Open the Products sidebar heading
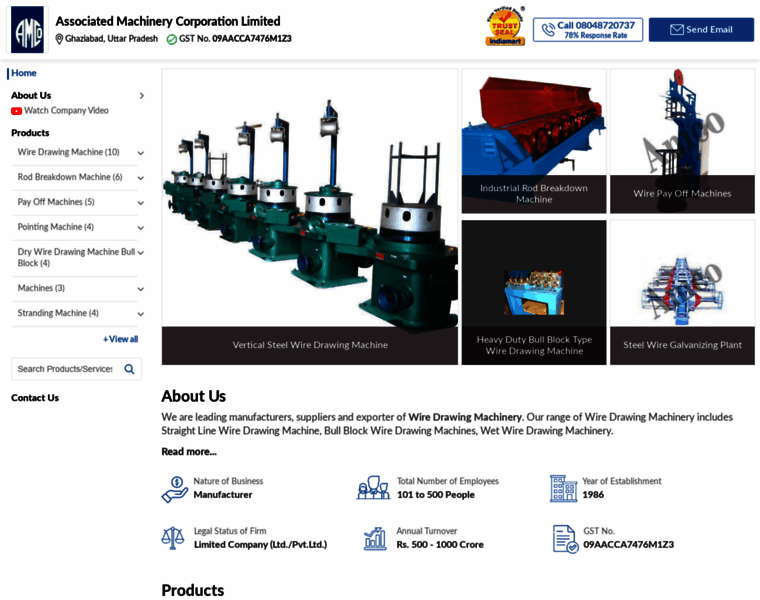Viewport: 760px width, 600px height. click(x=30, y=133)
